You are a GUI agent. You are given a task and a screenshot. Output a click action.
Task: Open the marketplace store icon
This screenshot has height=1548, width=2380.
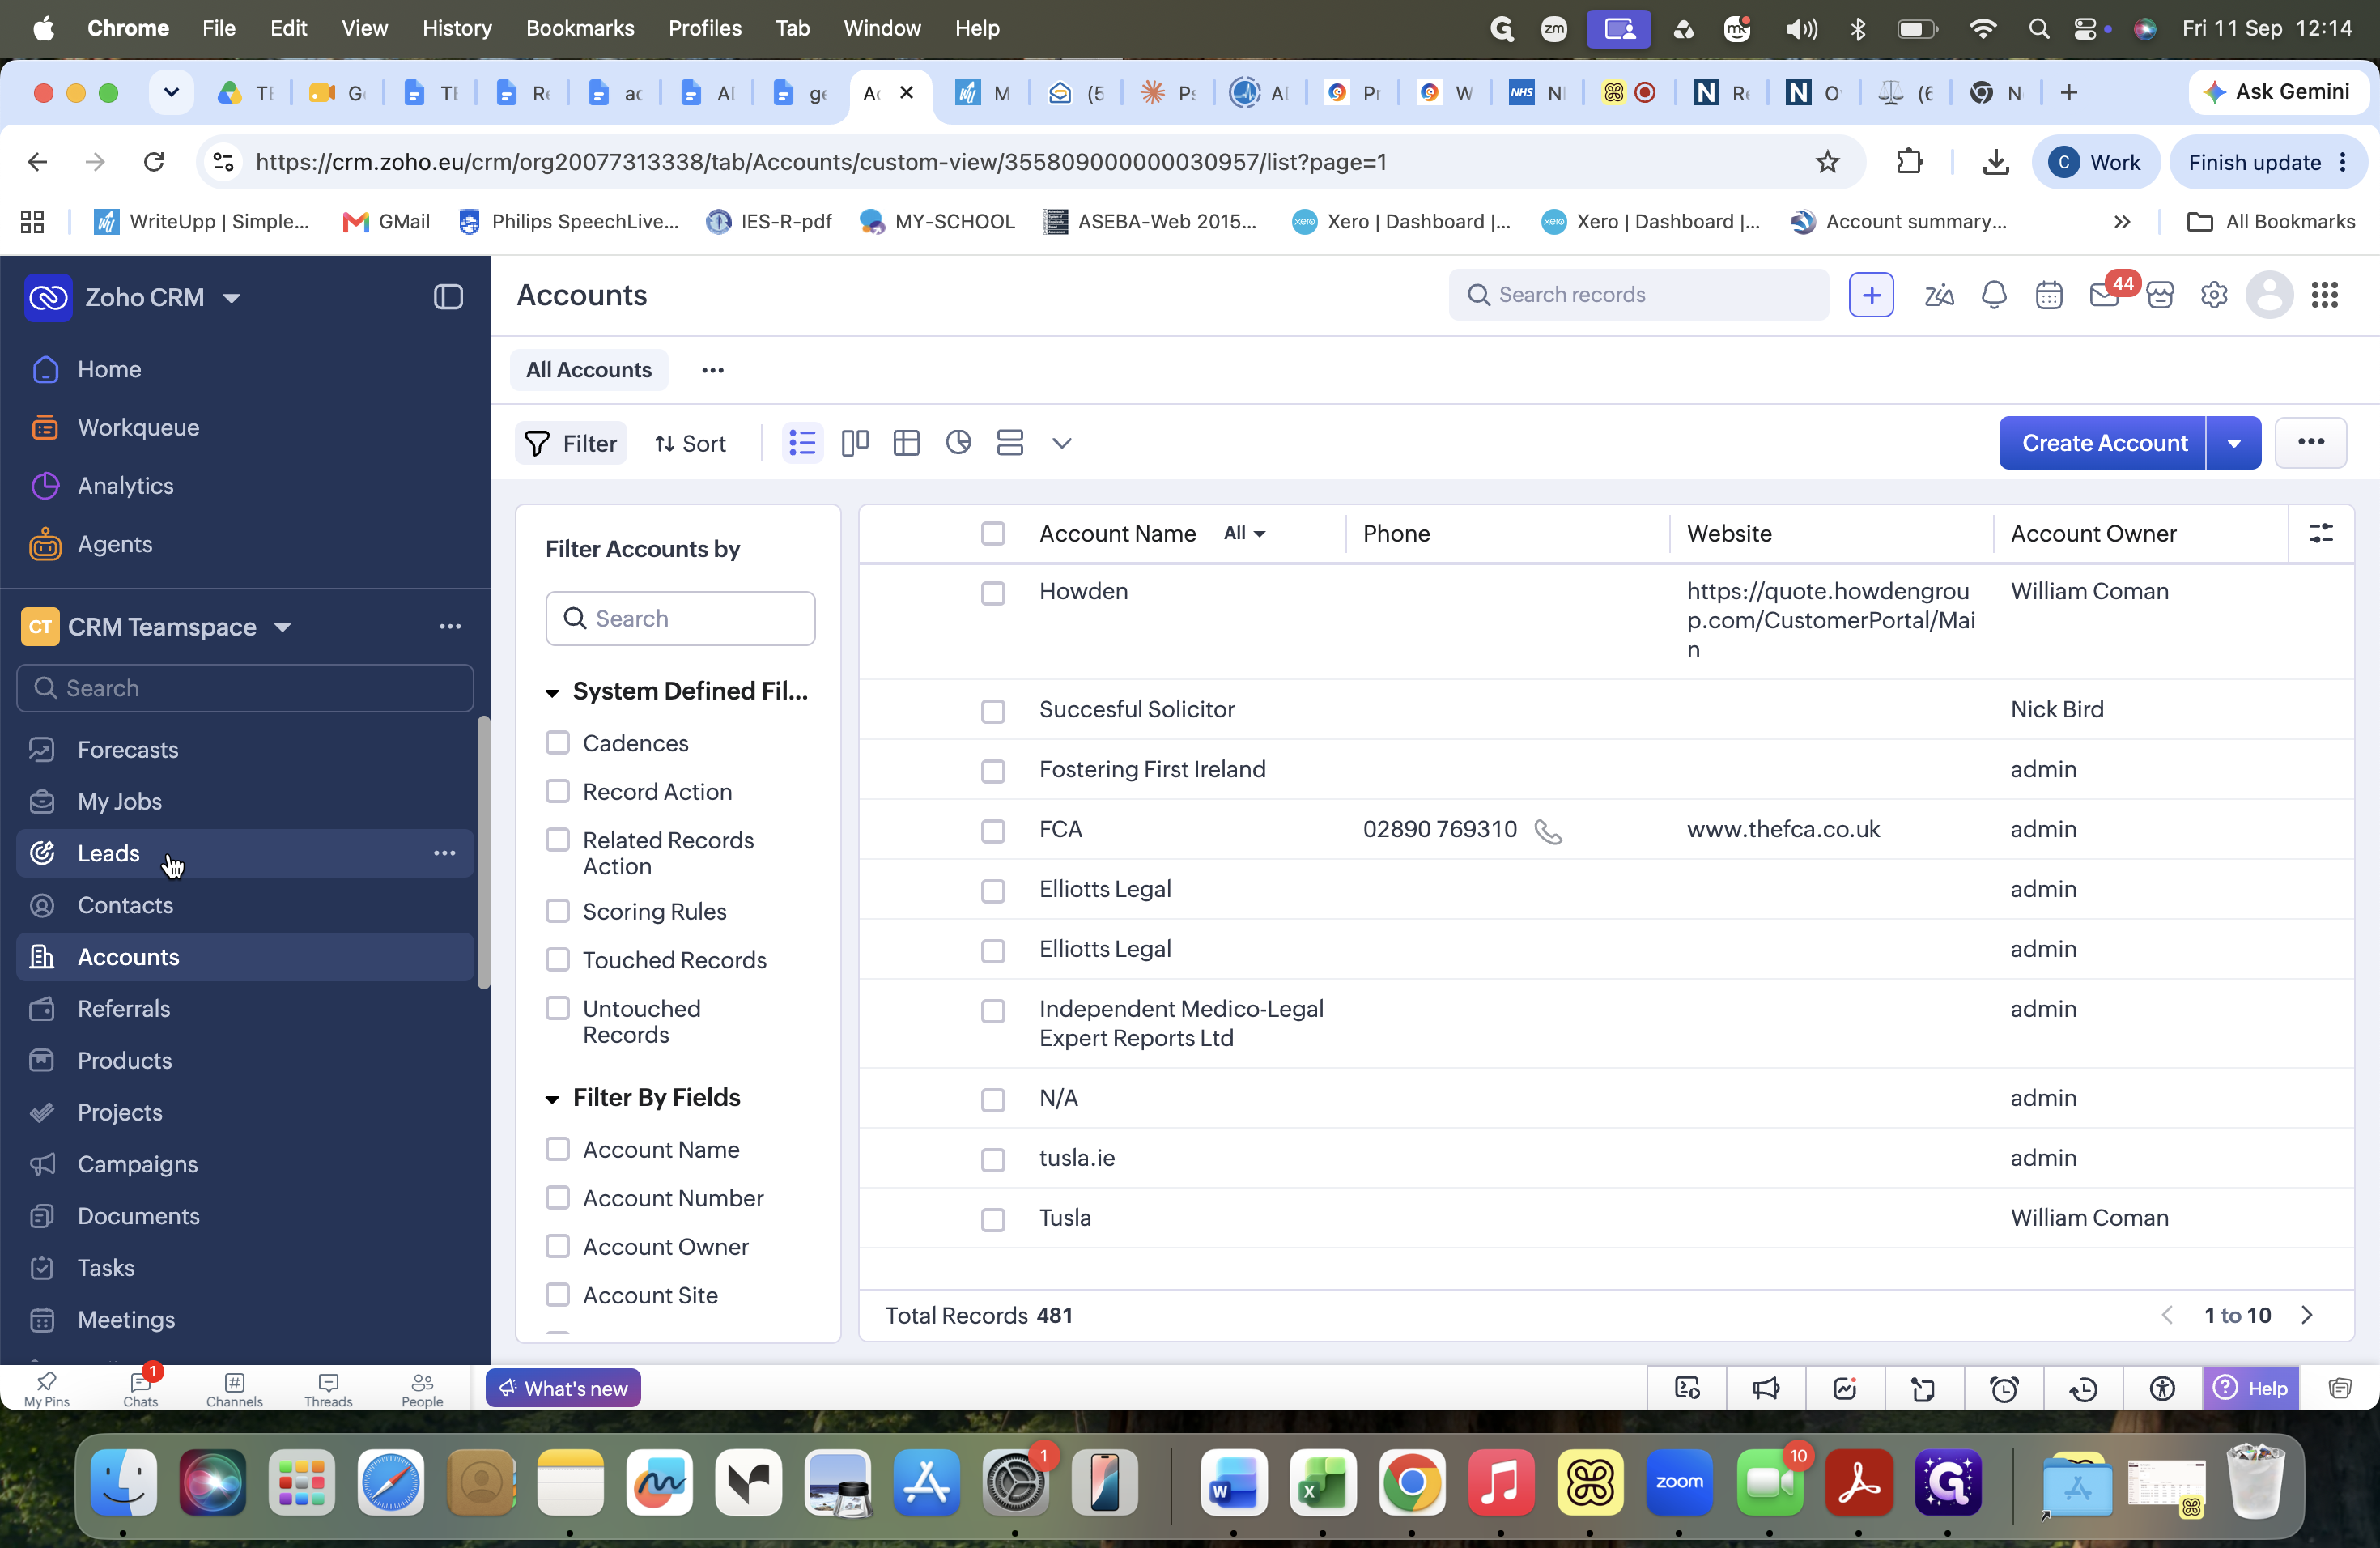(x=2160, y=295)
